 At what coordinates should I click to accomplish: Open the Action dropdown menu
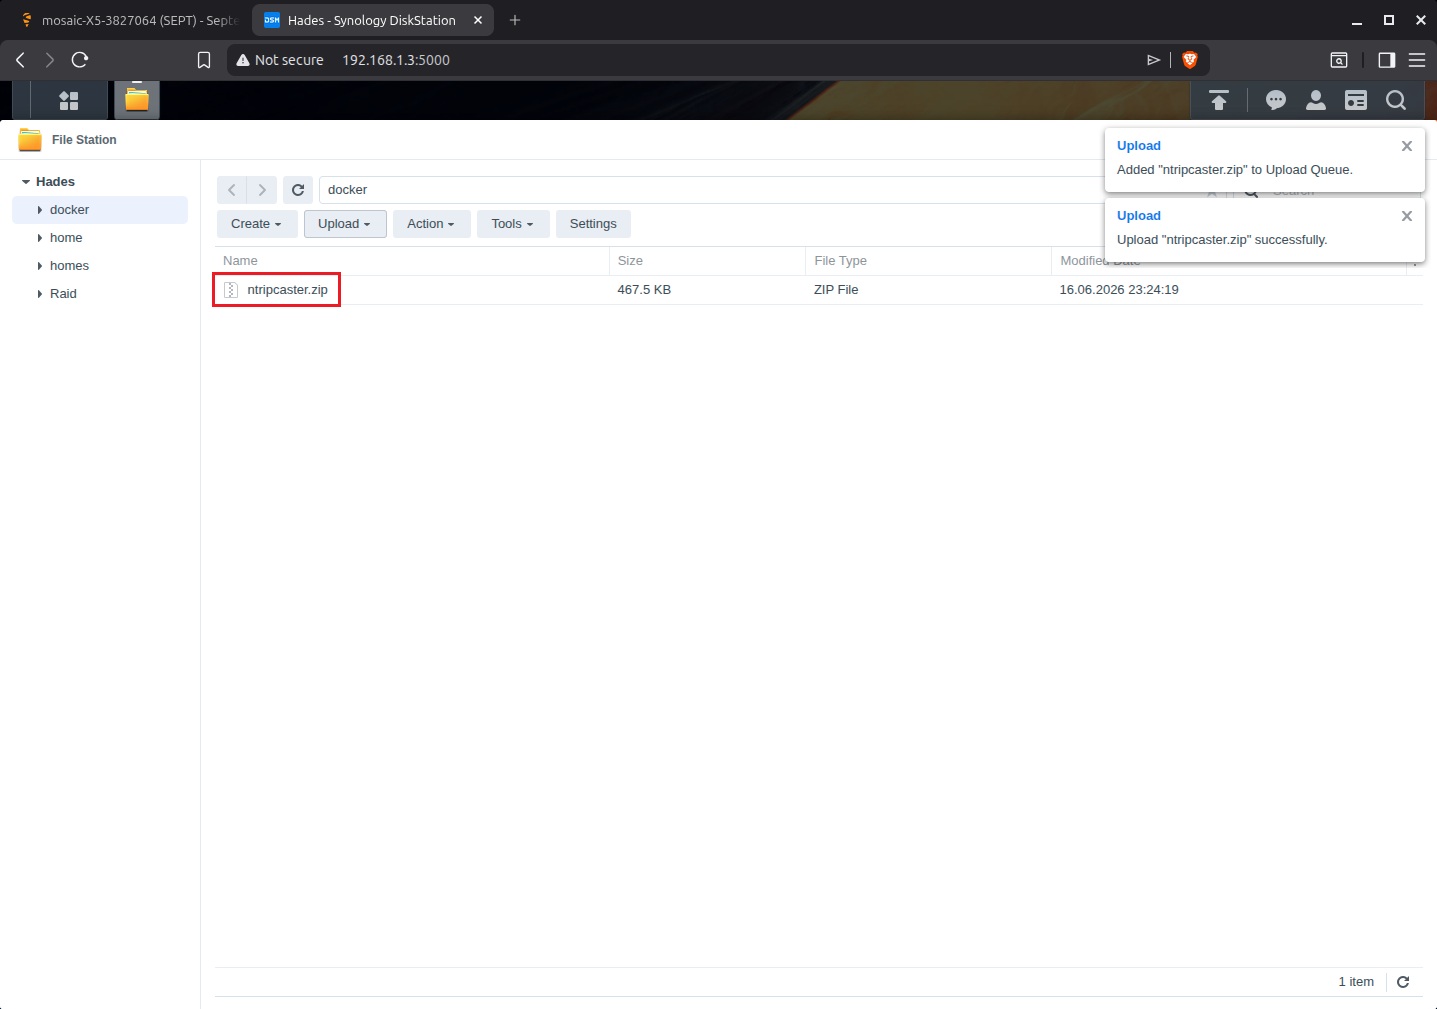[x=431, y=224]
